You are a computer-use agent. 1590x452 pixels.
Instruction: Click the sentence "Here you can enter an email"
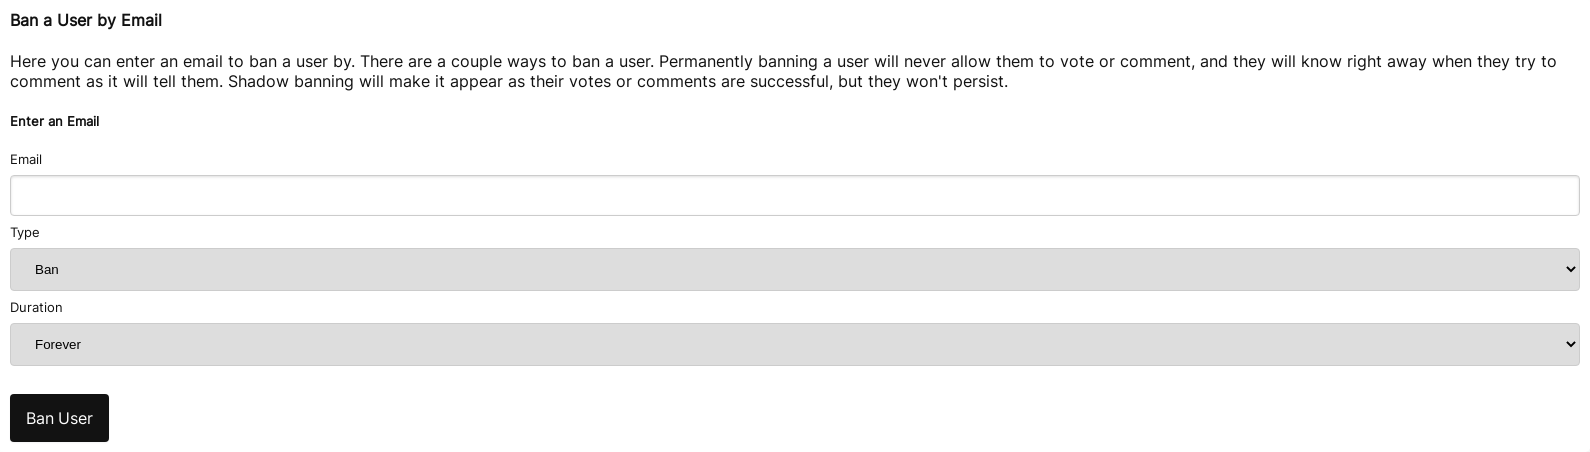pos(180,61)
